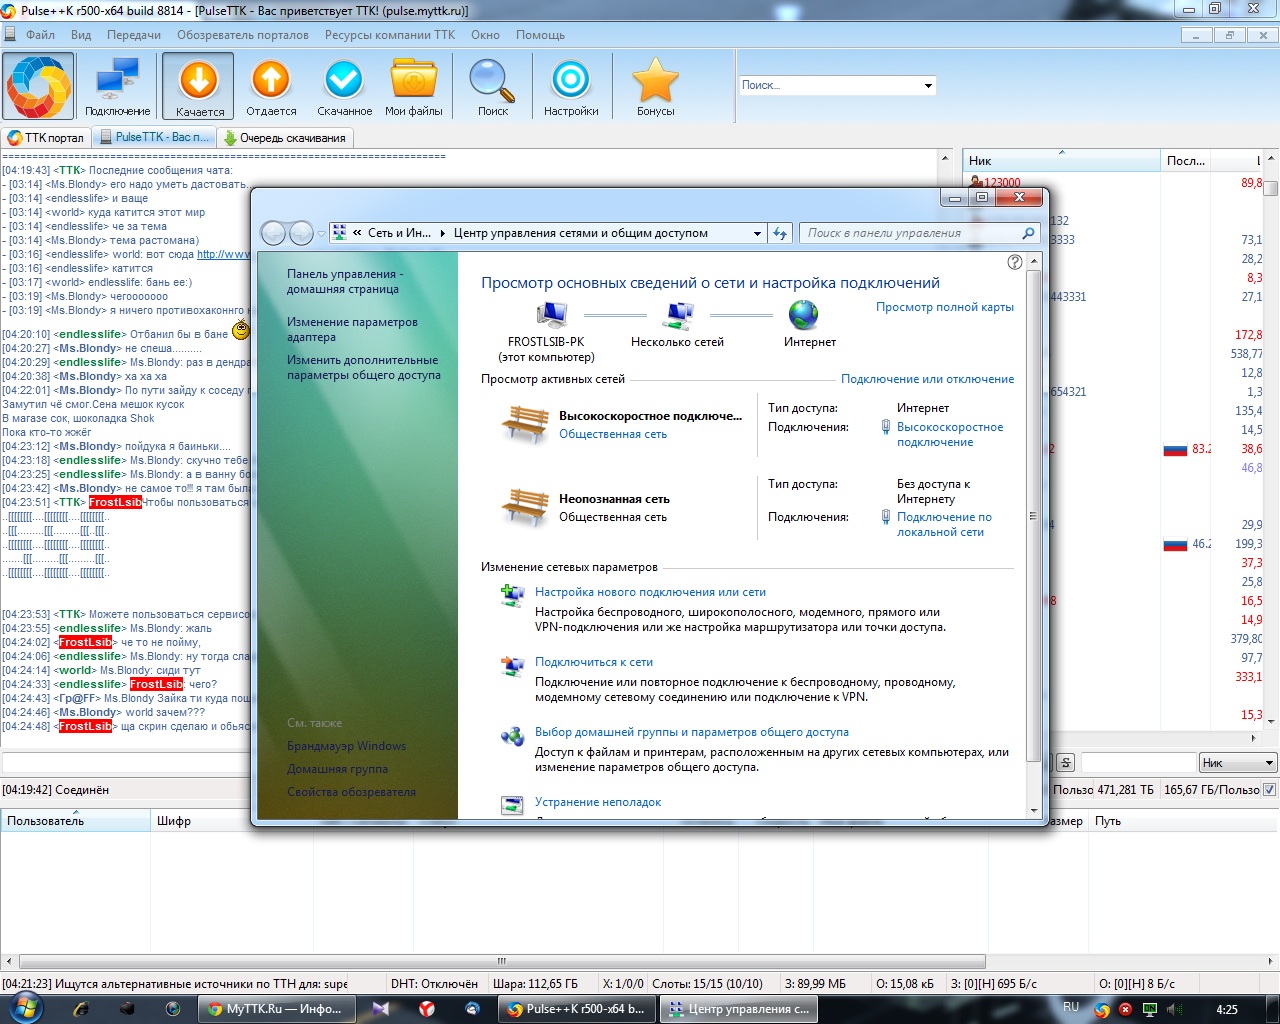Show uploads with the Отдается button

[271, 86]
